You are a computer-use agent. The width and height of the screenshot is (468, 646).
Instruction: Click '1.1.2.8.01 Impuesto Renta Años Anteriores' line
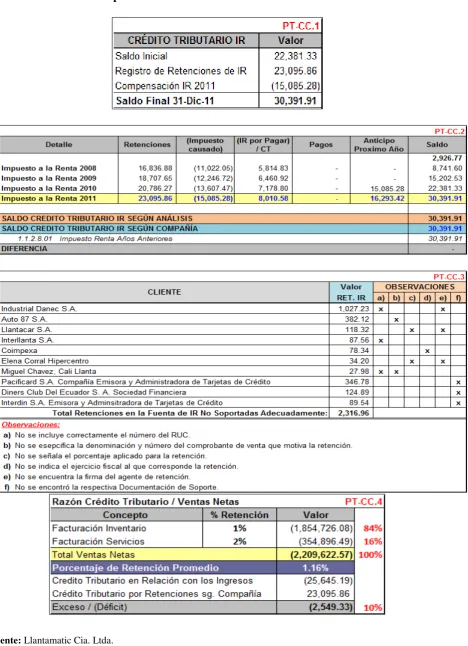pos(233,239)
